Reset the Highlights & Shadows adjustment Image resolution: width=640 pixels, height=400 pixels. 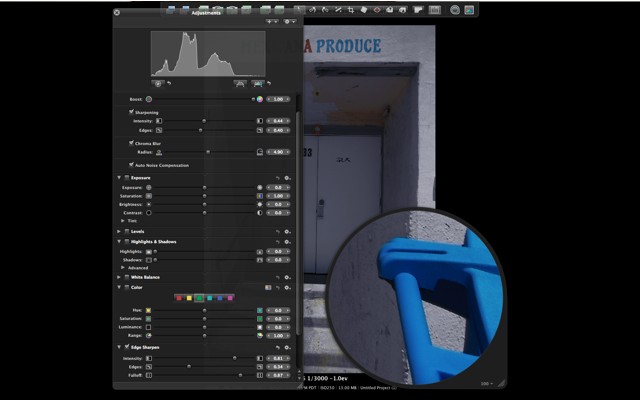278,242
